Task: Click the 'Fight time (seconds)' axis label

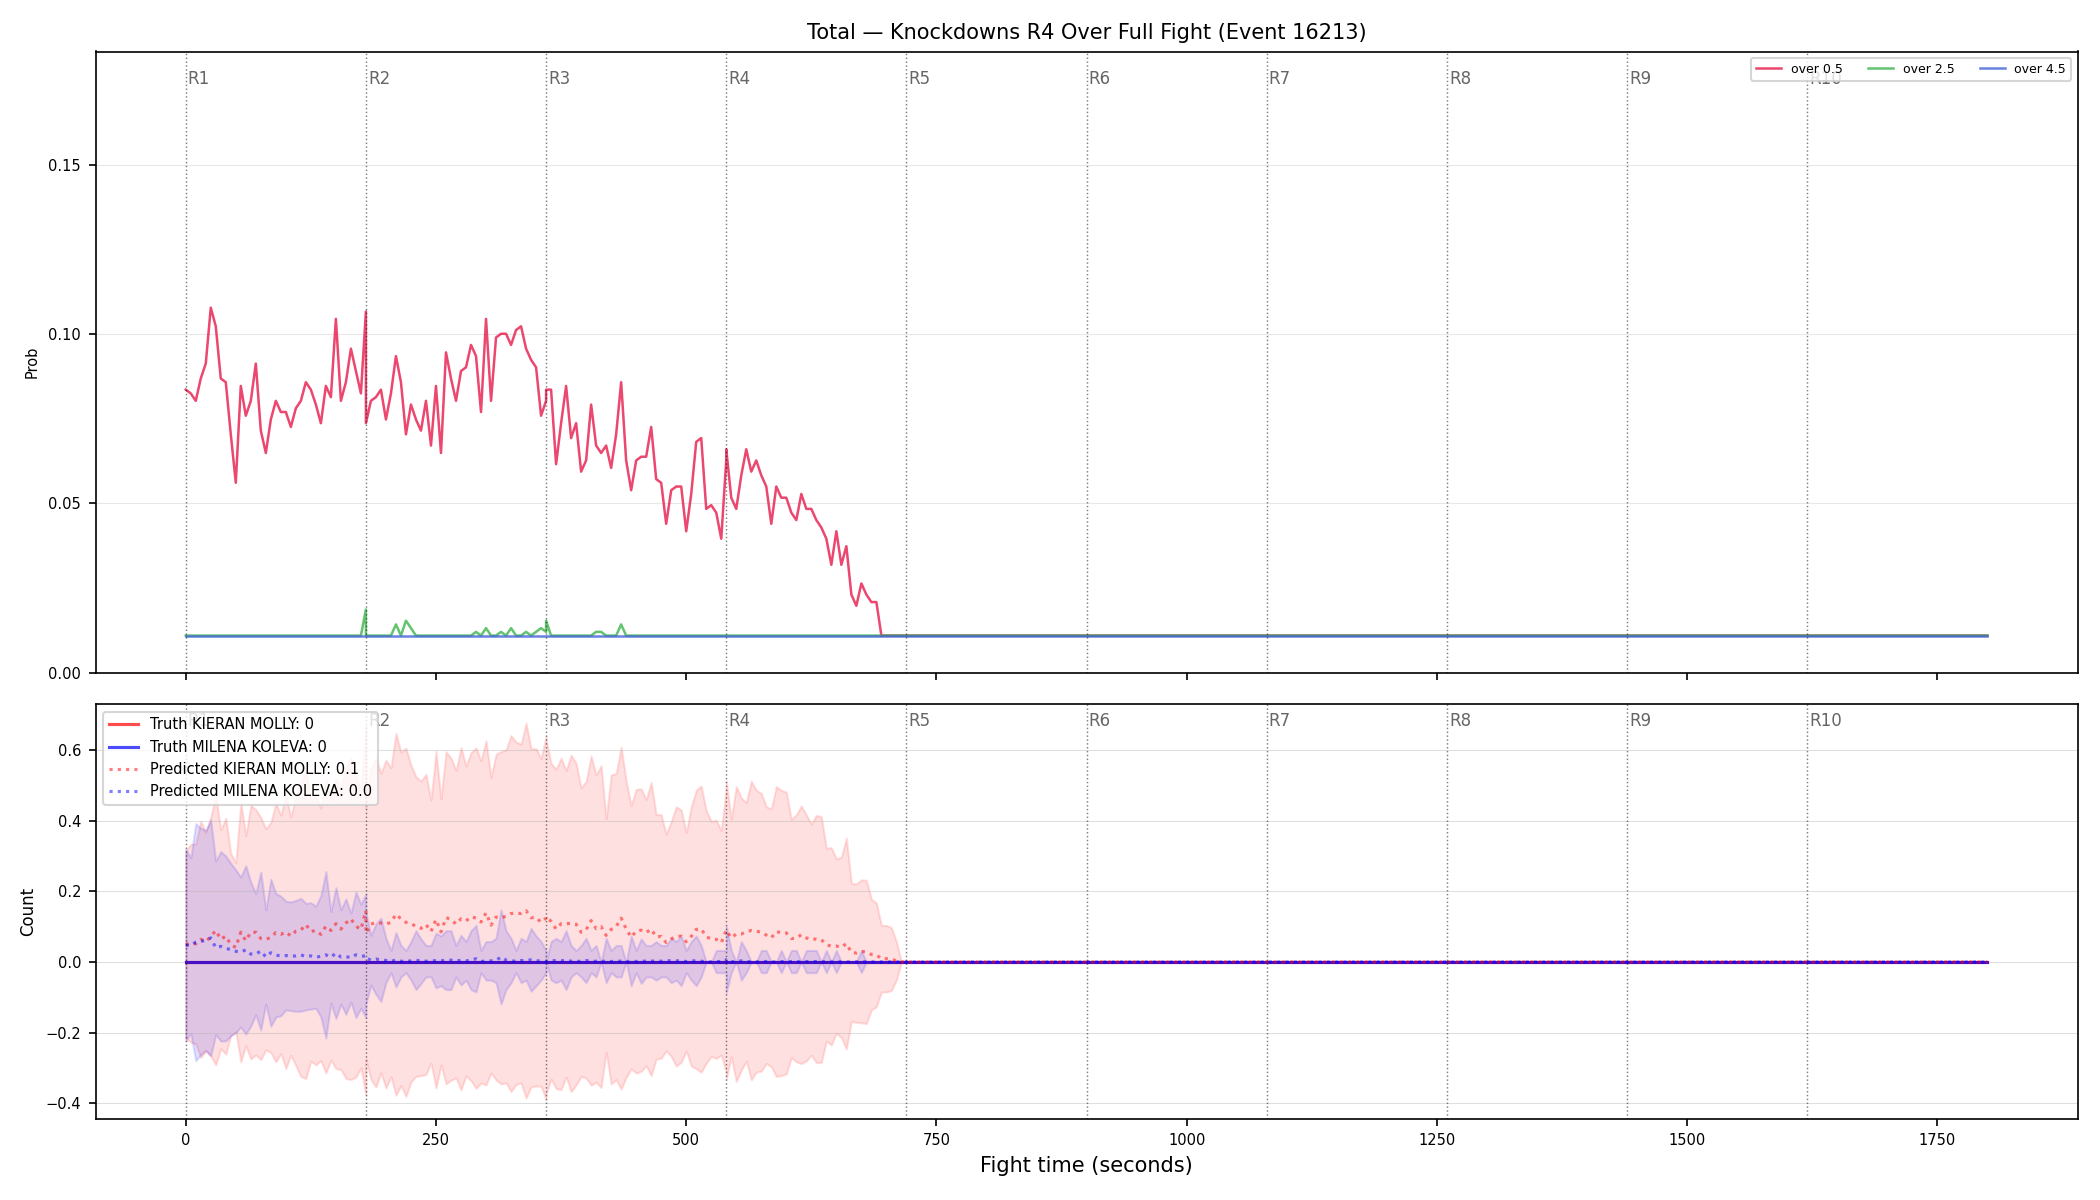Action: click(x=1086, y=1165)
